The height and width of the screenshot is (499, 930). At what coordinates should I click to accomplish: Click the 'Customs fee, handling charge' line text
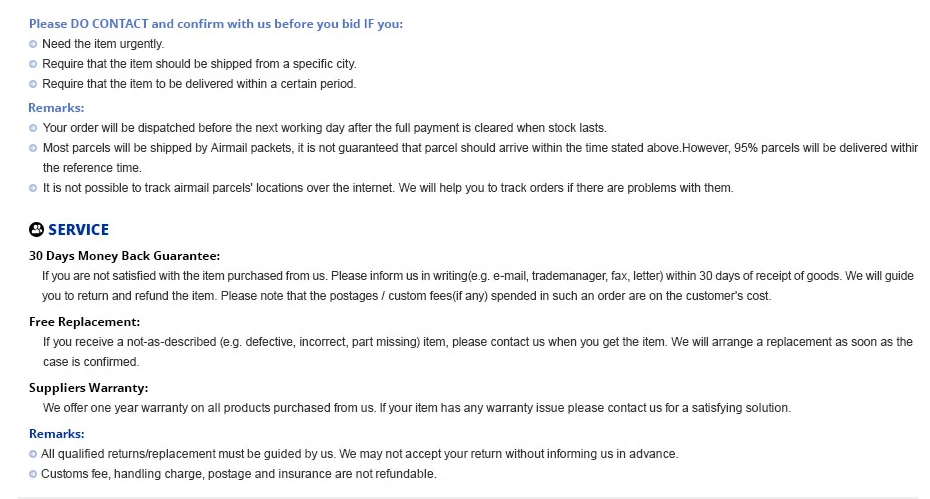238,474
